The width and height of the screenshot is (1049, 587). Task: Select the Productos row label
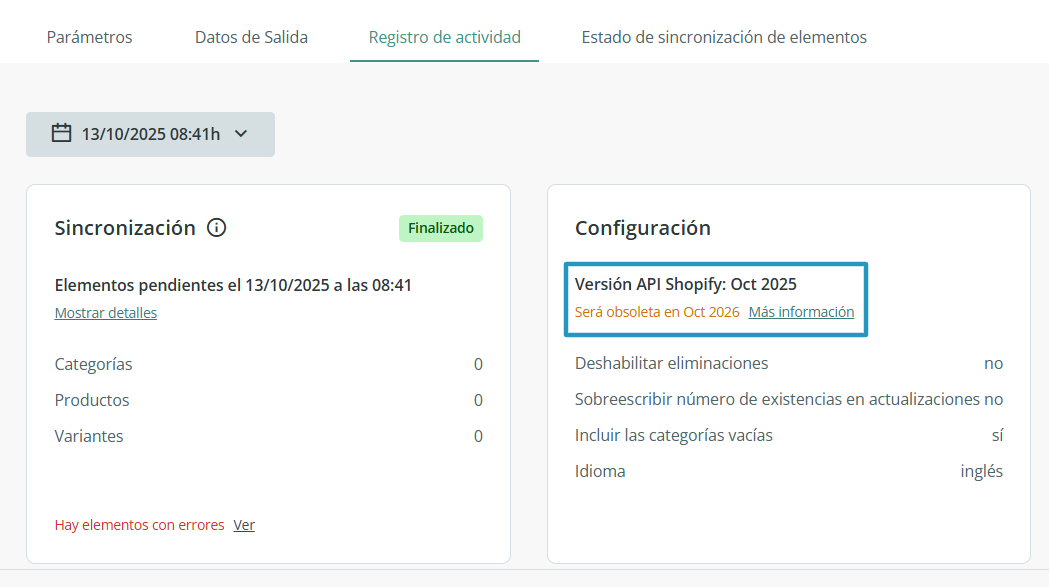tap(92, 400)
